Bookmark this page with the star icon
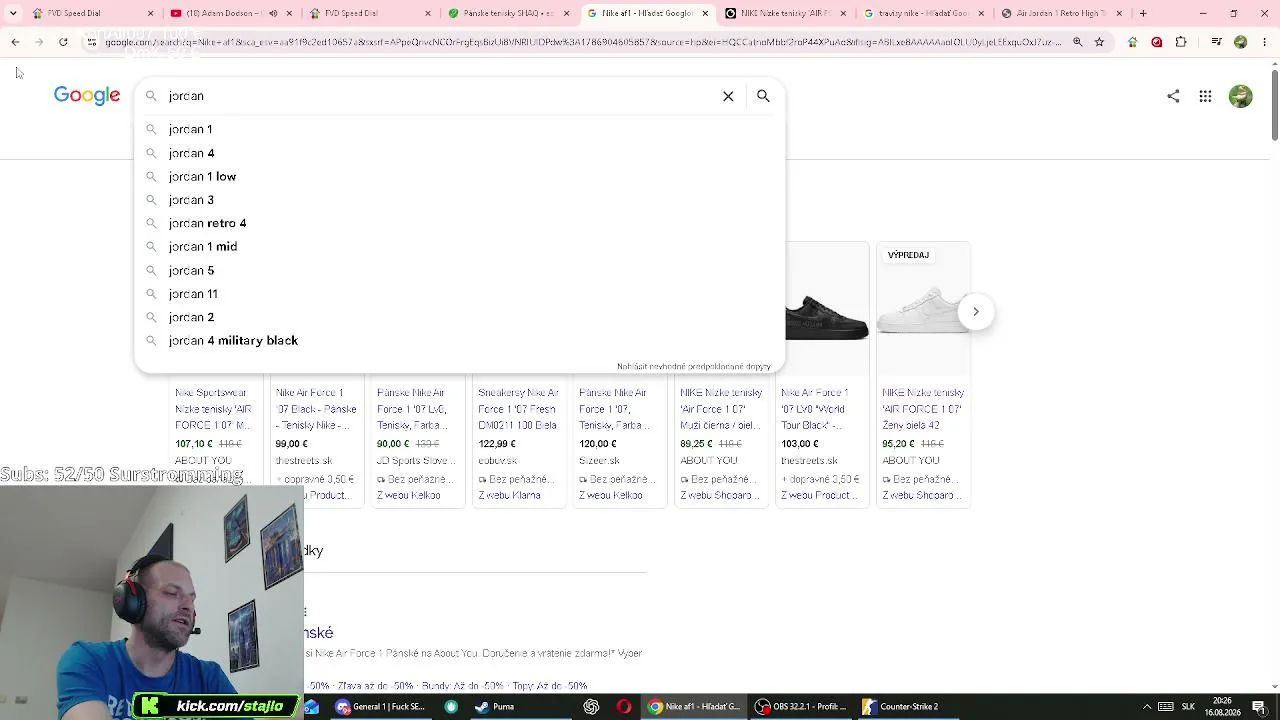The width and height of the screenshot is (1280, 720). 1099,42
